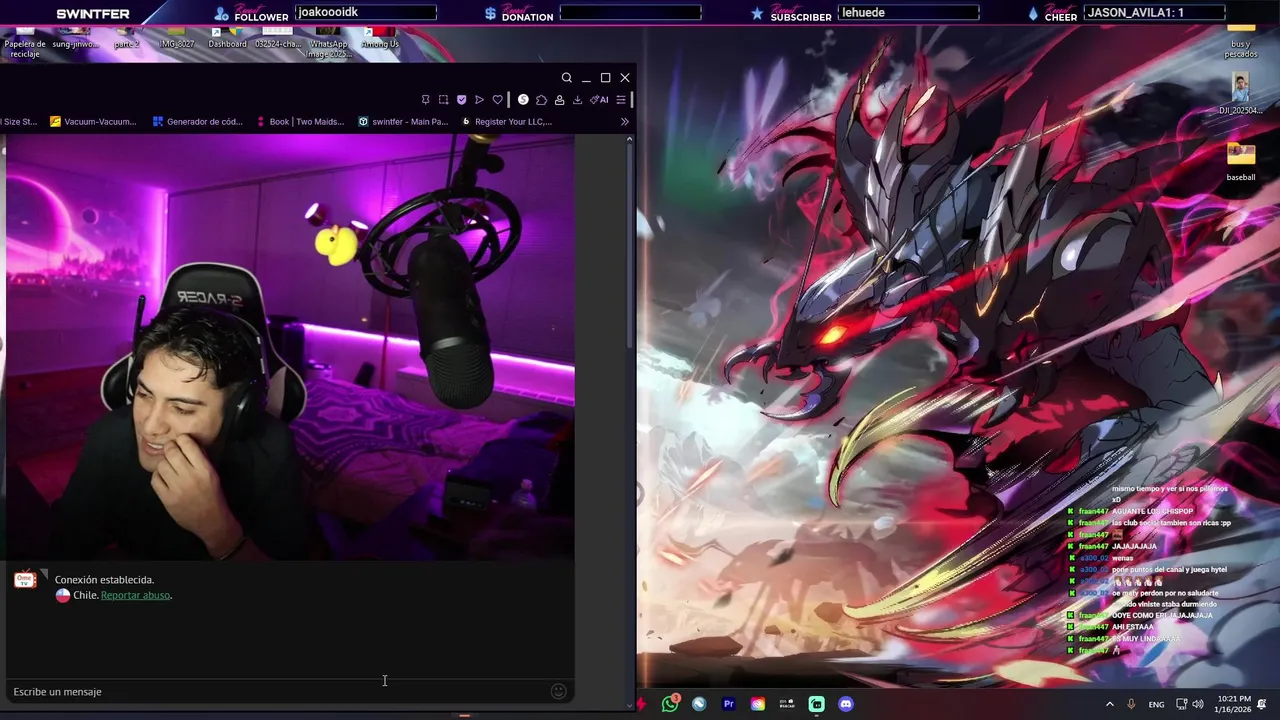Toggle the purple ad-blocker shield icon
This screenshot has width=1280, height=720.
(x=461, y=100)
